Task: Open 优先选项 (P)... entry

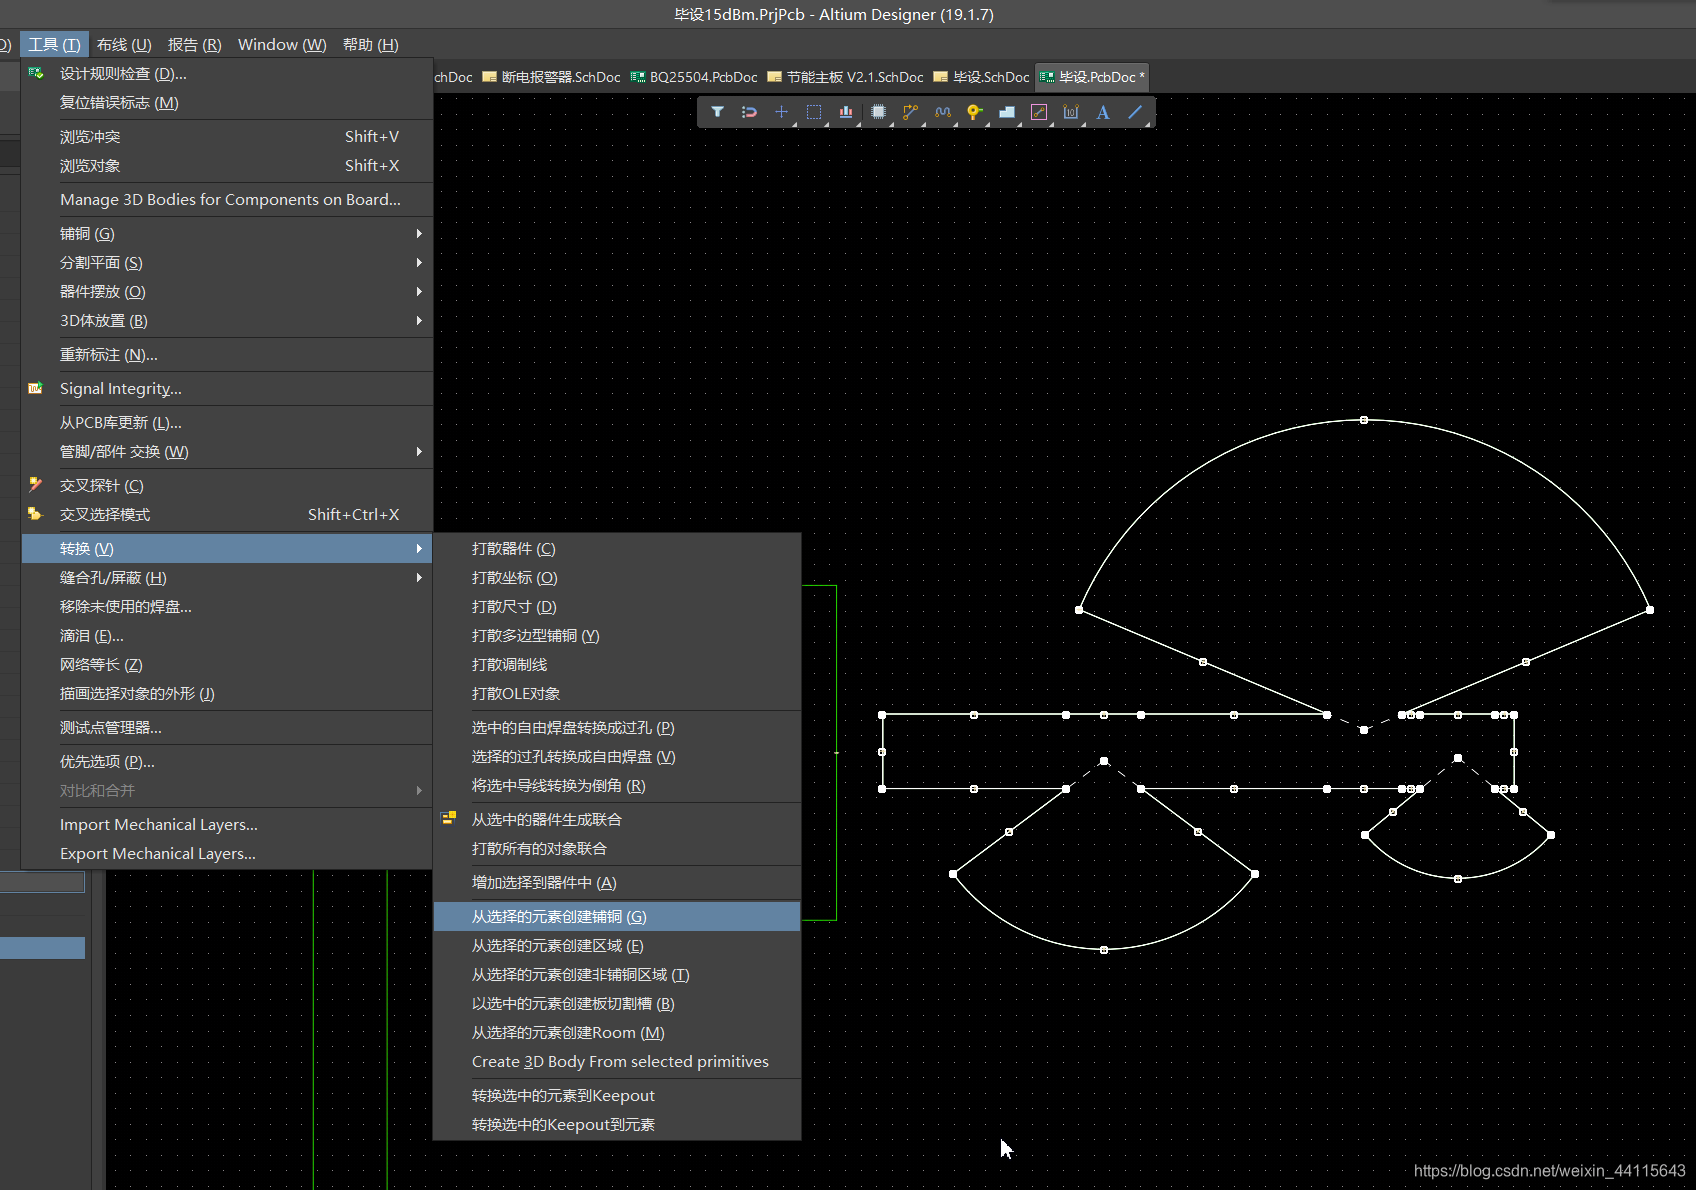Action: click(227, 761)
